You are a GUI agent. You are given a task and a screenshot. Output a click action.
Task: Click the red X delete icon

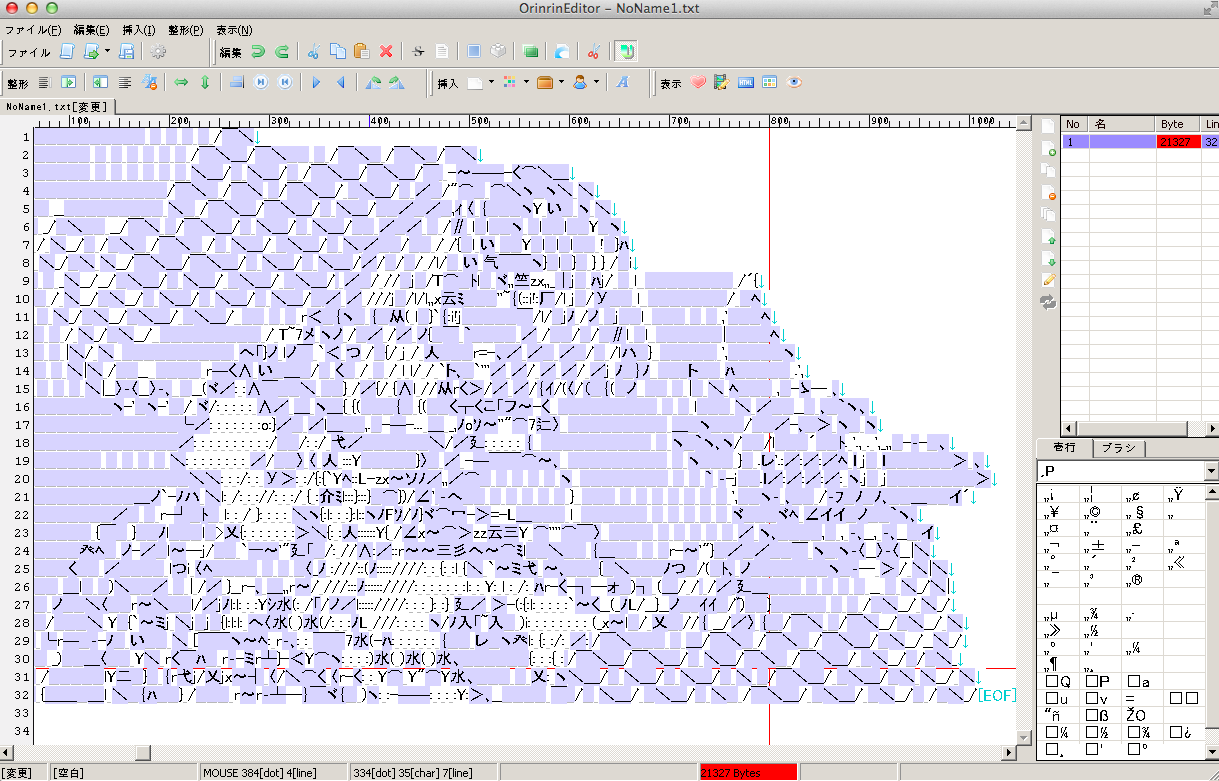click(386, 51)
